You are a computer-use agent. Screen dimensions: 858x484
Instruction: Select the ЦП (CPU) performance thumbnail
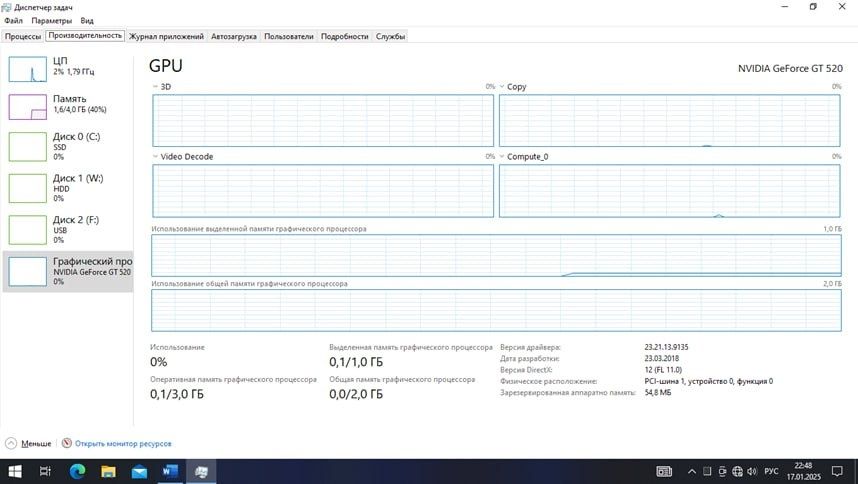(68, 68)
